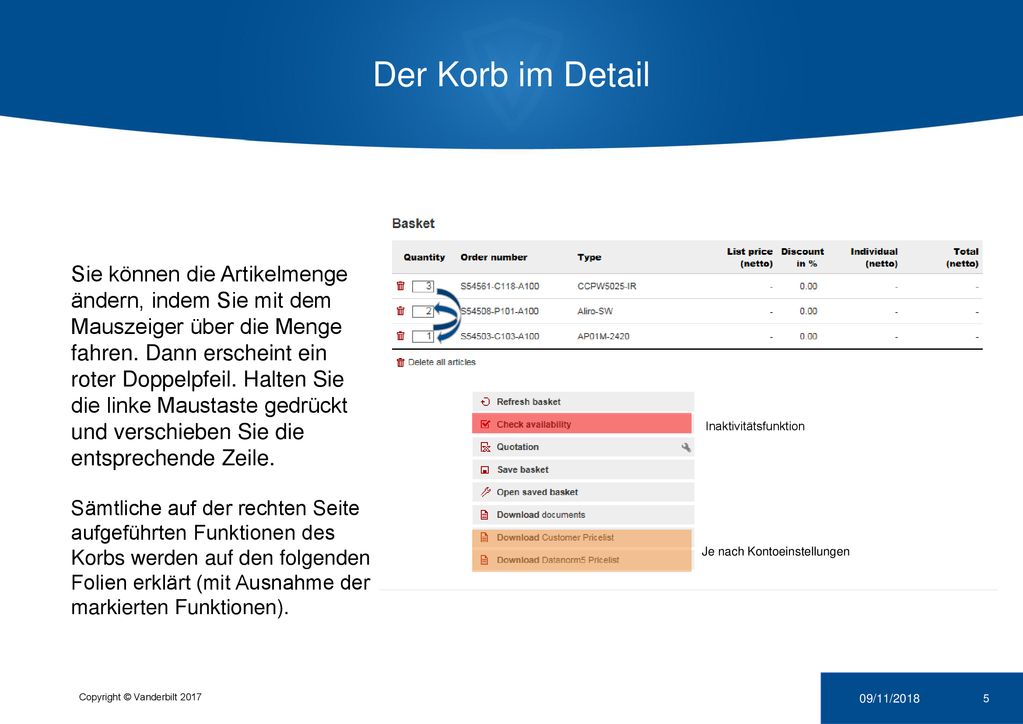The height and width of the screenshot is (724, 1023).
Task: Click the Quotation document icon
Action: 485,447
